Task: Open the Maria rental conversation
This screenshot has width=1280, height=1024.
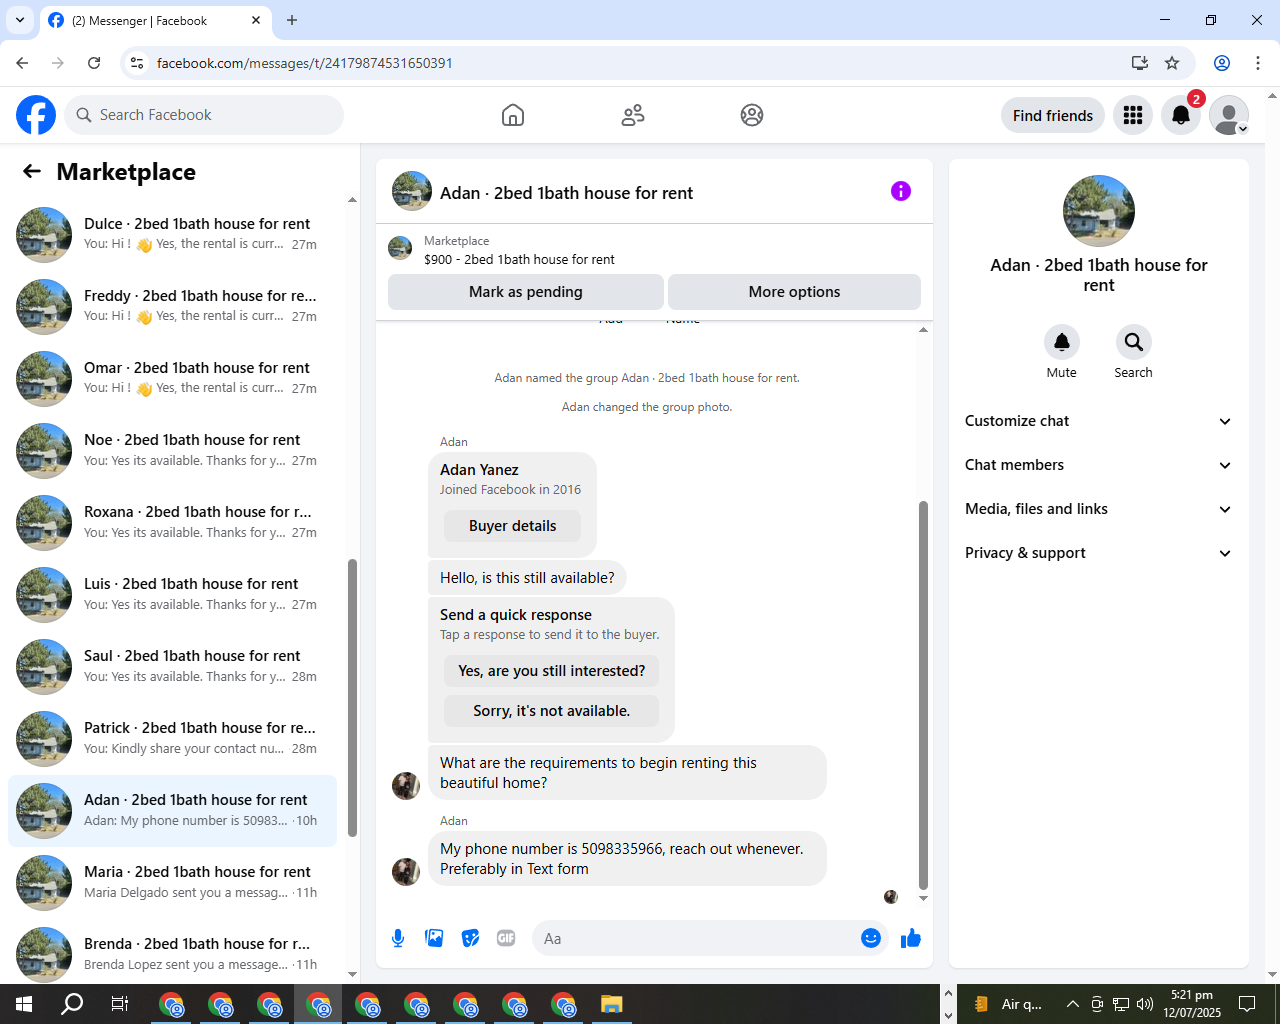Action: pos(172,882)
